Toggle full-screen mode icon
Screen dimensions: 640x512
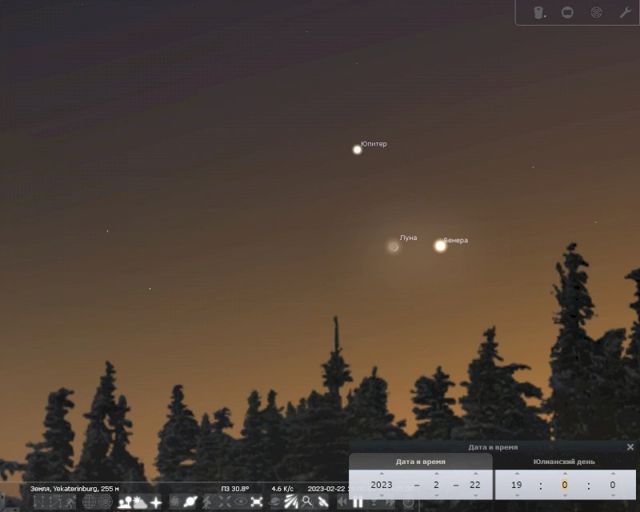256,502
